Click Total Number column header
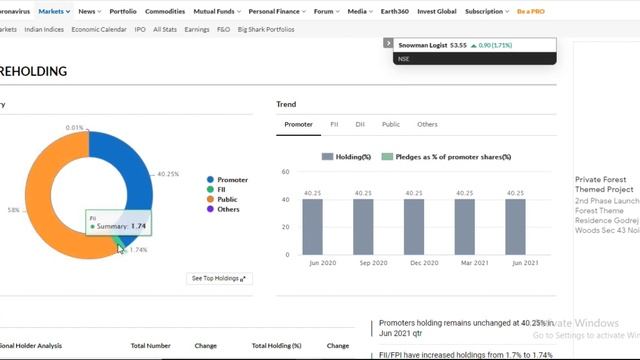The width and height of the screenshot is (640, 360). pos(151,346)
